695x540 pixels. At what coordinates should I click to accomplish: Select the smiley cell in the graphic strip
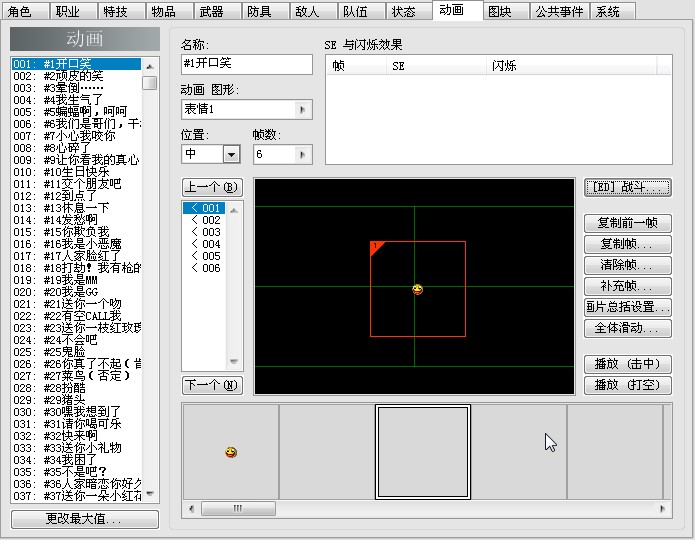coord(231,452)
